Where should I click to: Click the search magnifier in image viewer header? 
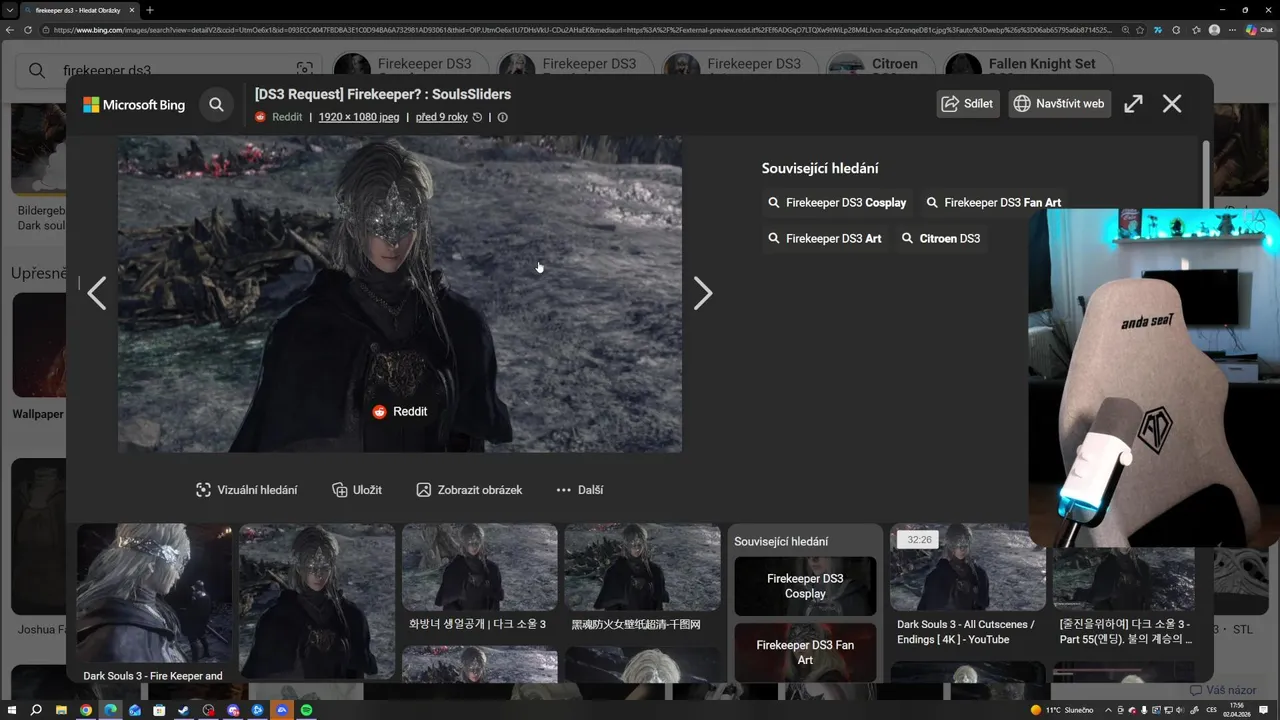[216, 104]
